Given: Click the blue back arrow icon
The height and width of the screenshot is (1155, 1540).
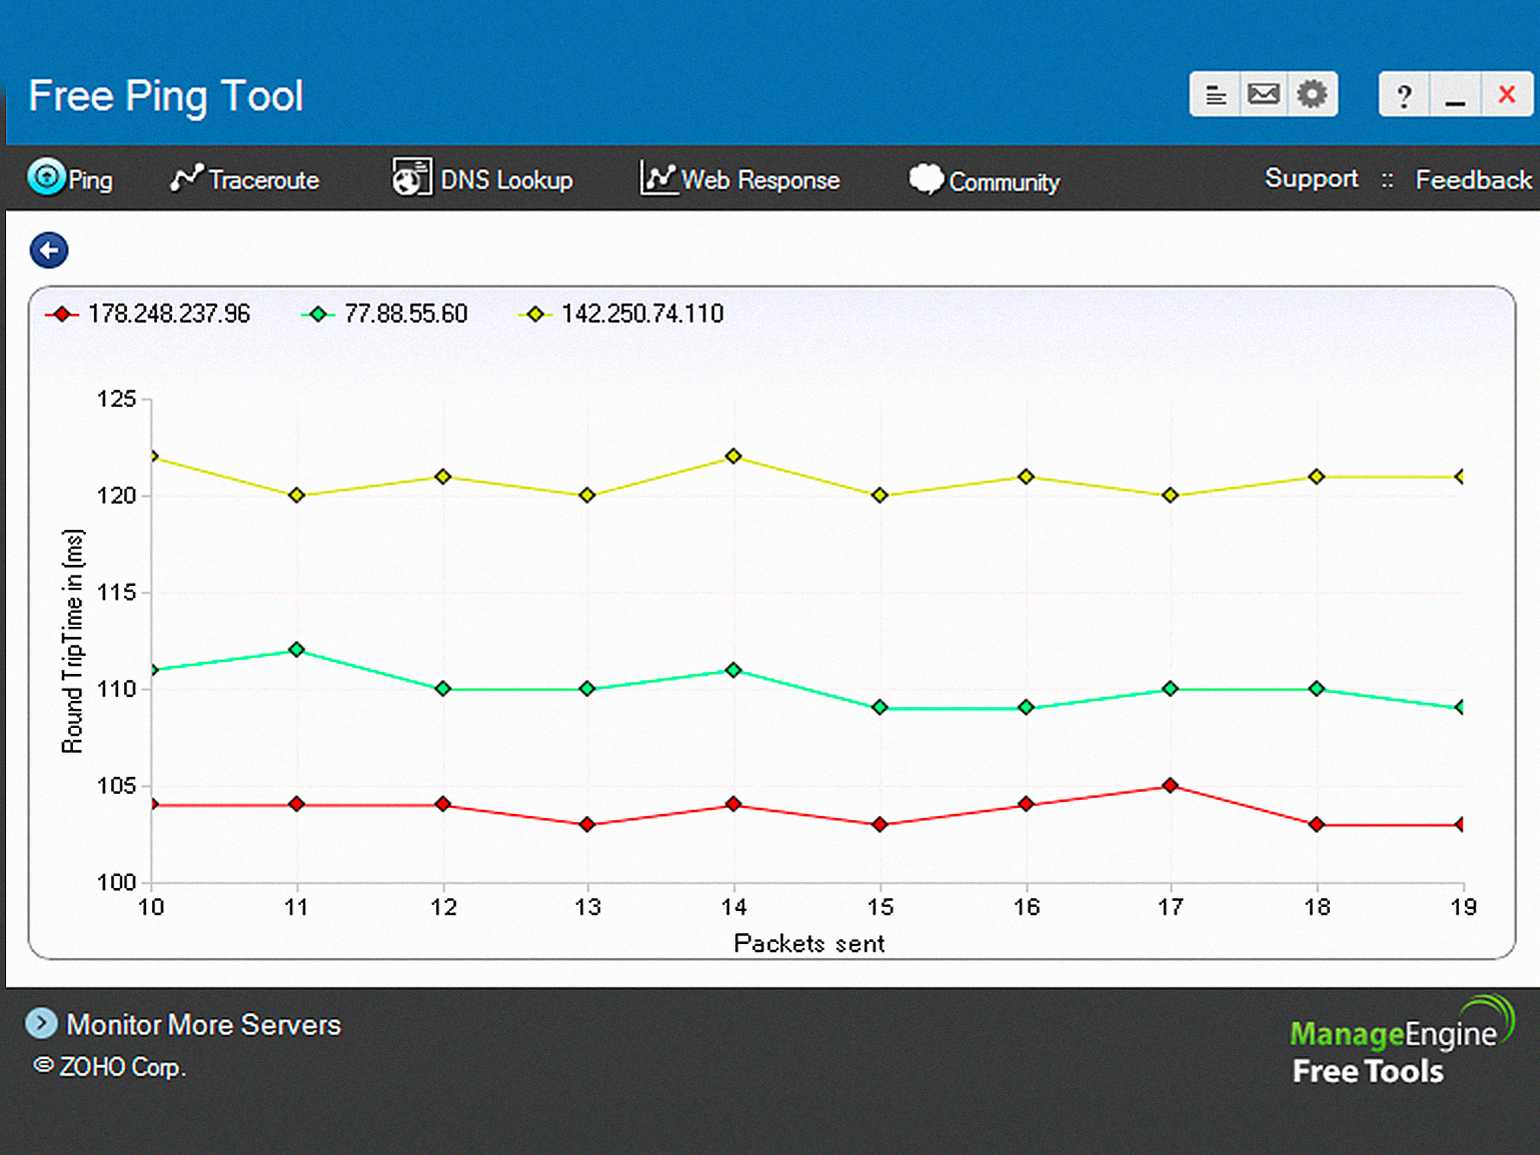Looking at the screenshot, I should pos(49,250).
